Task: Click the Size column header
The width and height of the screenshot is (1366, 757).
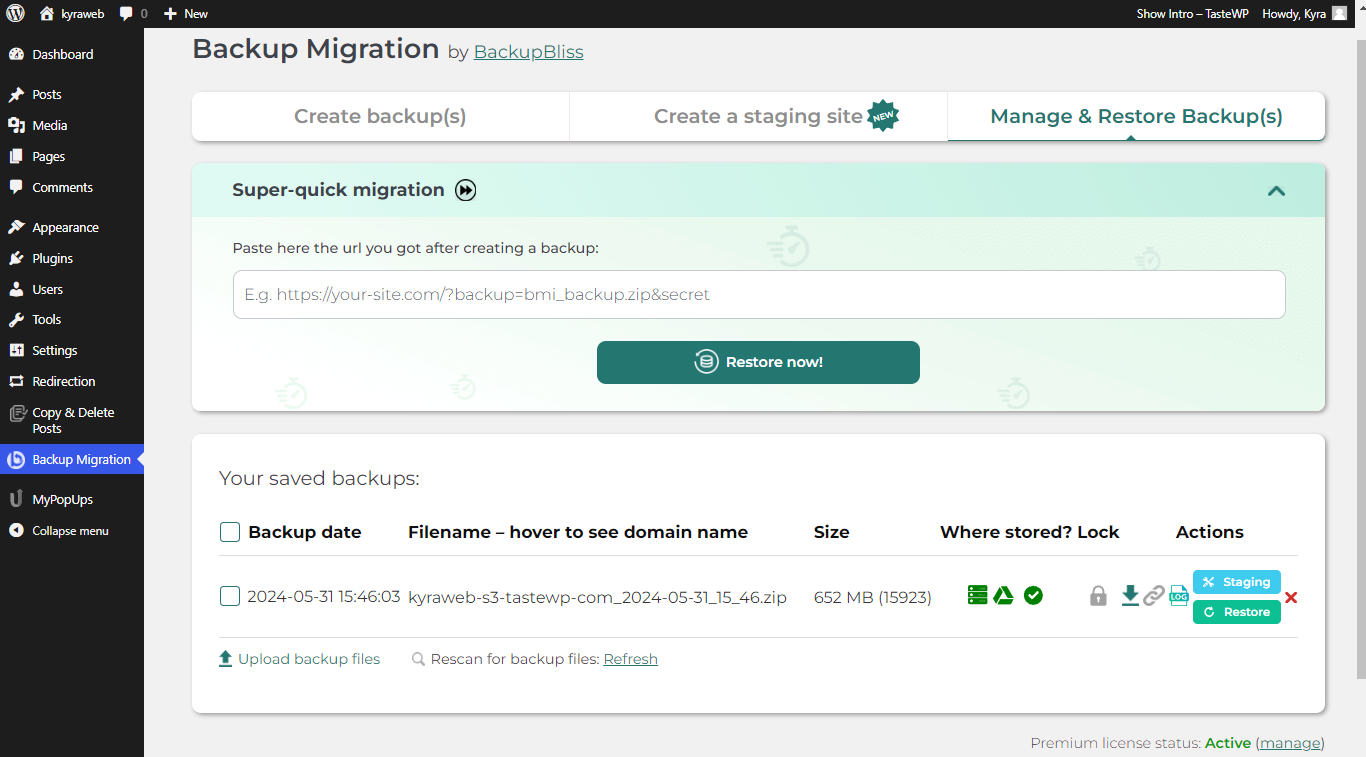Action: pos(832,532)
